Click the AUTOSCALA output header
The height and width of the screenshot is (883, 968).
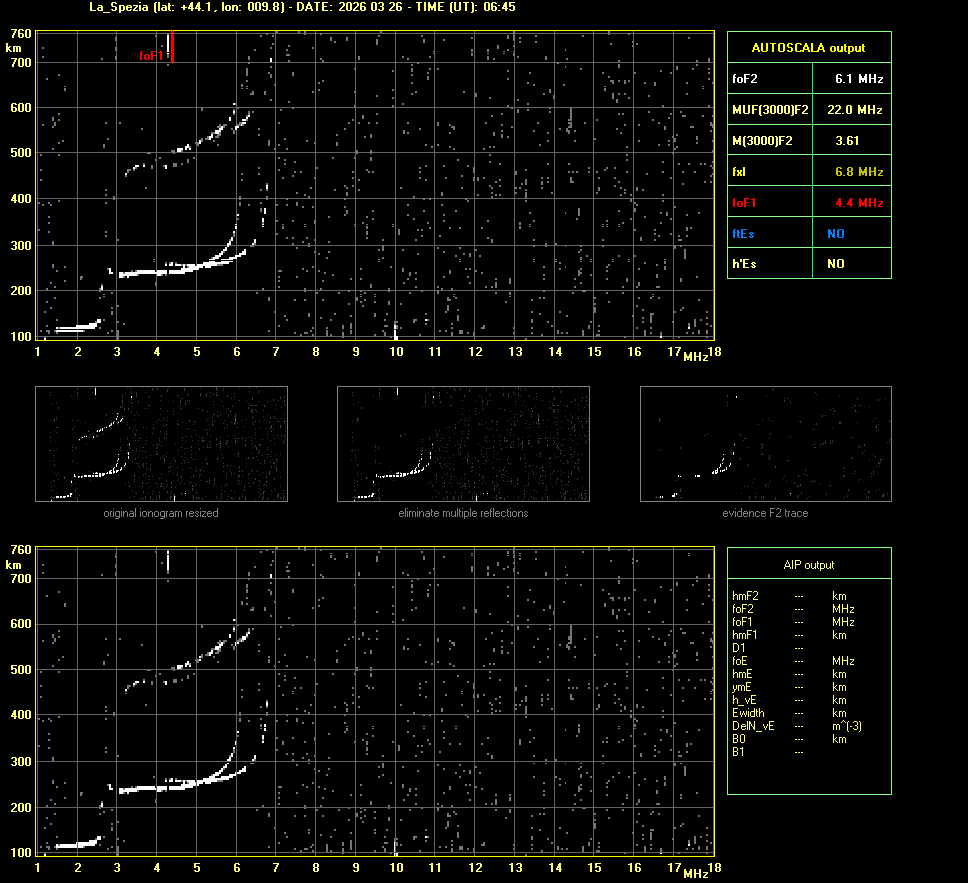pyautogui.click(x=808, y=47)
